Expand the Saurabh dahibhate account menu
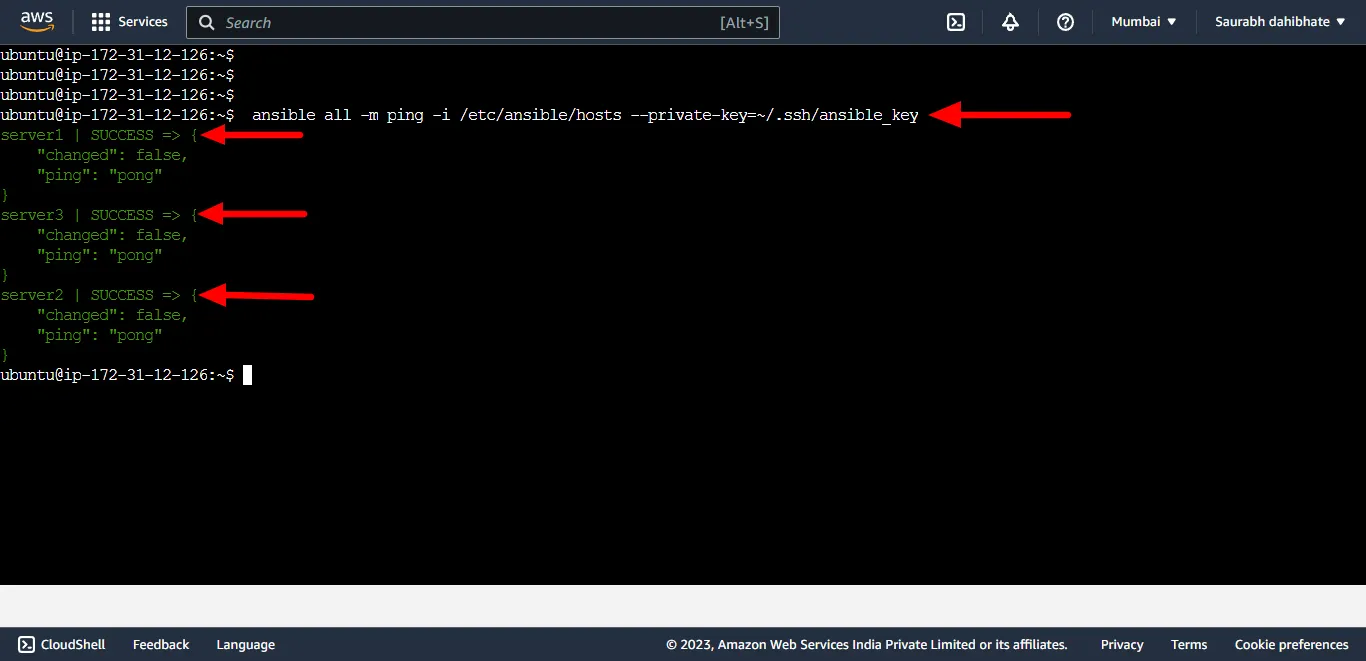Viewport: 1366px width, 661px height. 1280,22
